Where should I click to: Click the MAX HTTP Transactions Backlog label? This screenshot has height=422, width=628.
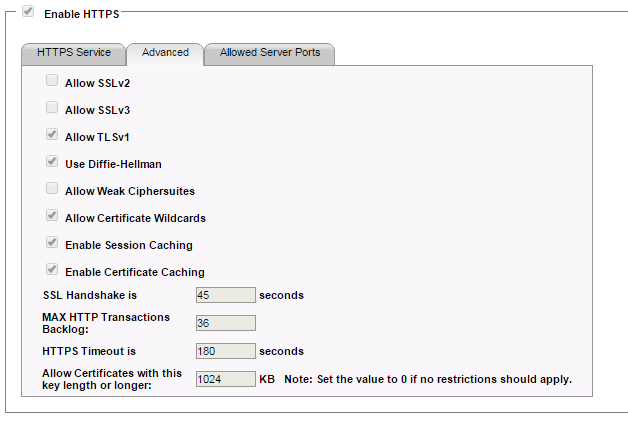(106, 323)
